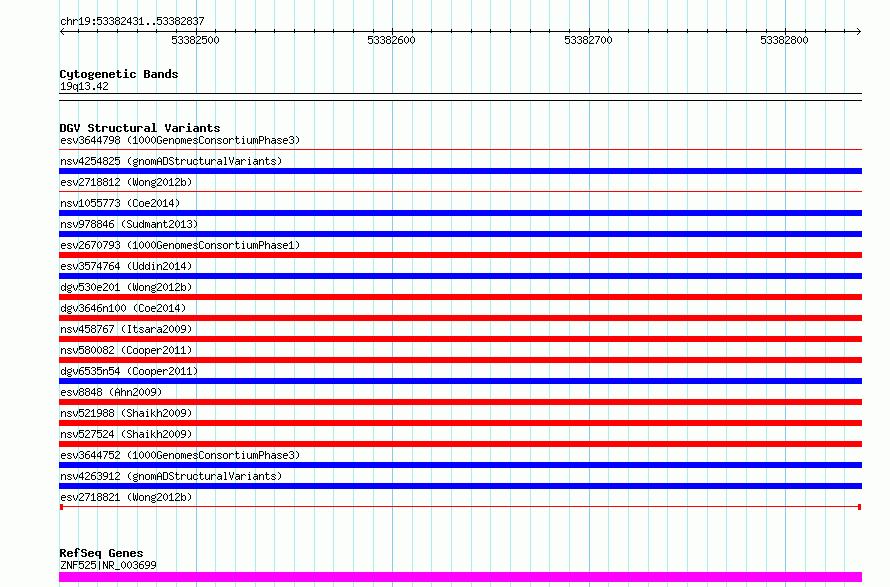Click the chr19:53382431..53382837 position label
Image resolution: width=890 pixels, height=587 pixels.
(132, 21)
